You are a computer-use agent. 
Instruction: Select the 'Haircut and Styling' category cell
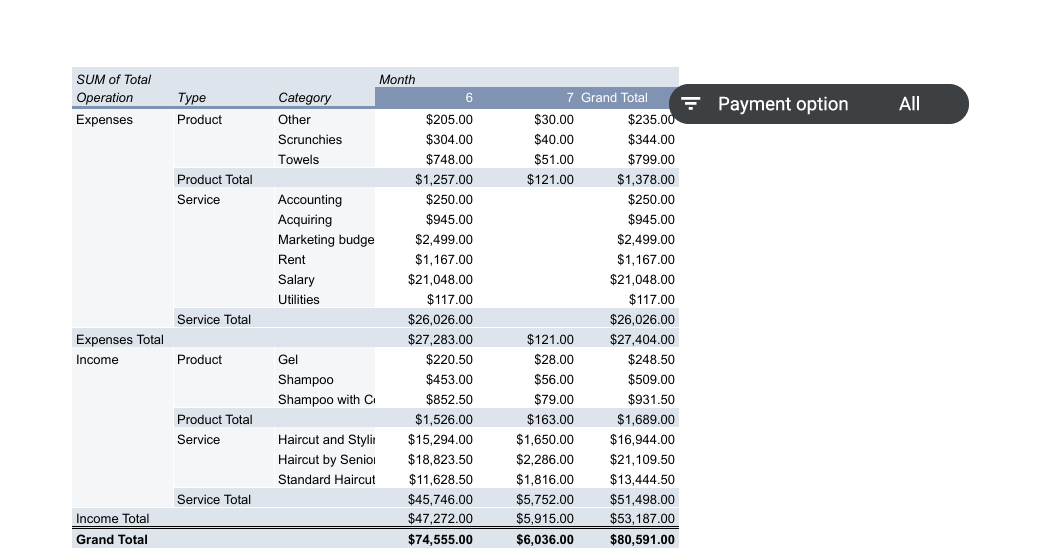coord(326,440)
